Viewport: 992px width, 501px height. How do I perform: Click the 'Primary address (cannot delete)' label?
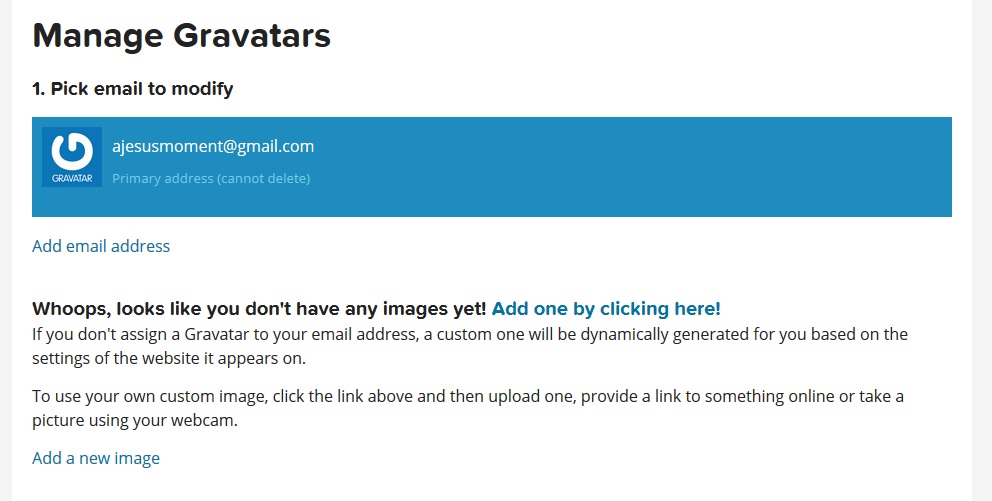pyautogui.click(x=211, y=178)
